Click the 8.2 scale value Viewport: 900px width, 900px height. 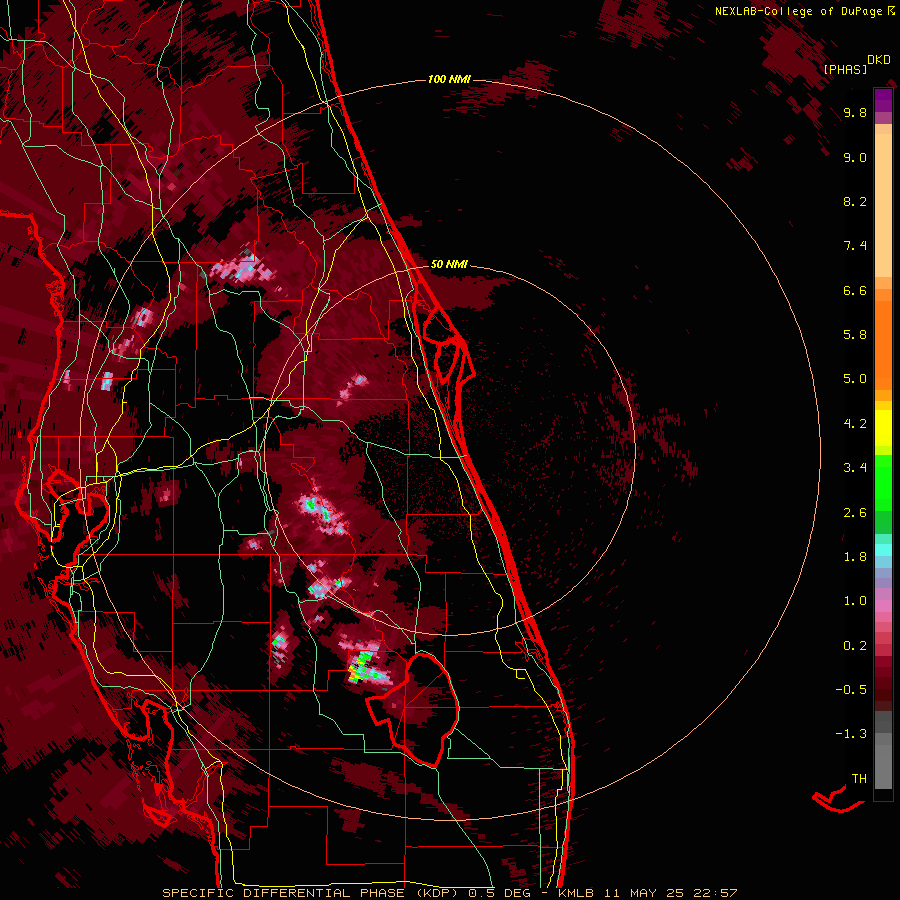[855, 201]
